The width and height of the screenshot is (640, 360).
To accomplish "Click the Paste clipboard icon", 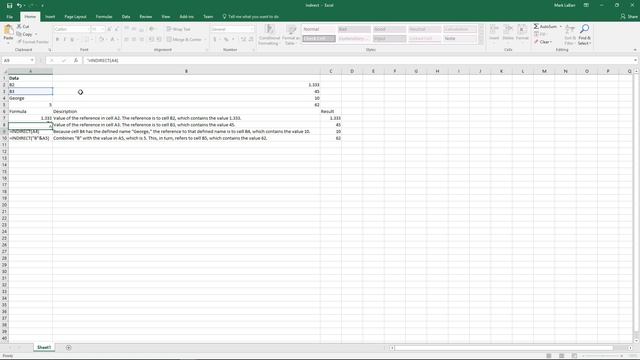I will pos(8,30).
